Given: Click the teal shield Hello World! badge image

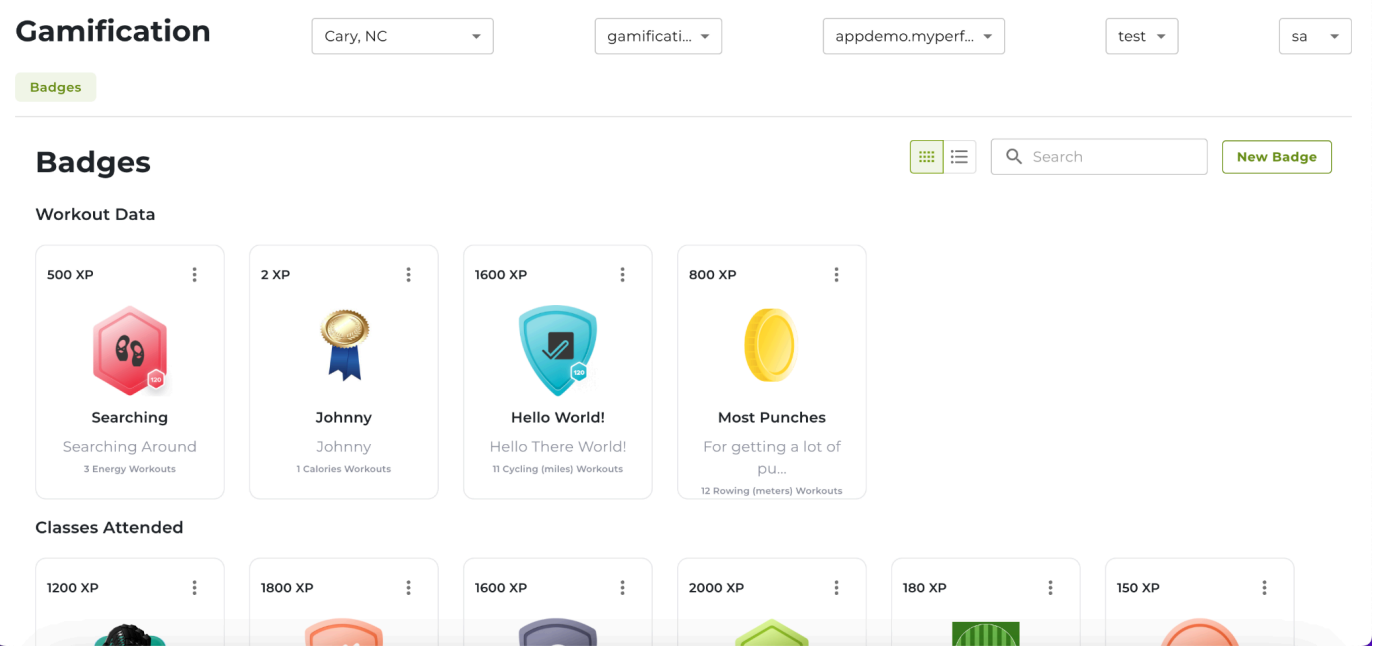Looking at the screenshot, I should 558,350.
